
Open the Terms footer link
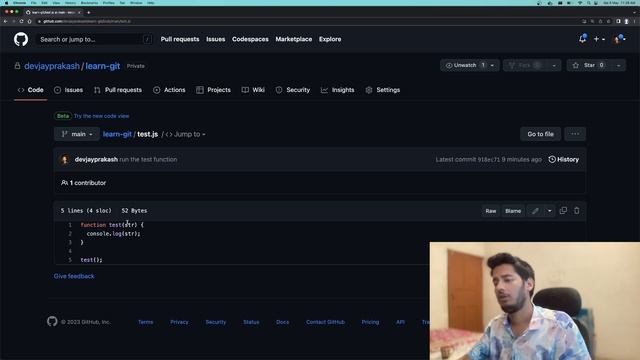coord(146,322)
